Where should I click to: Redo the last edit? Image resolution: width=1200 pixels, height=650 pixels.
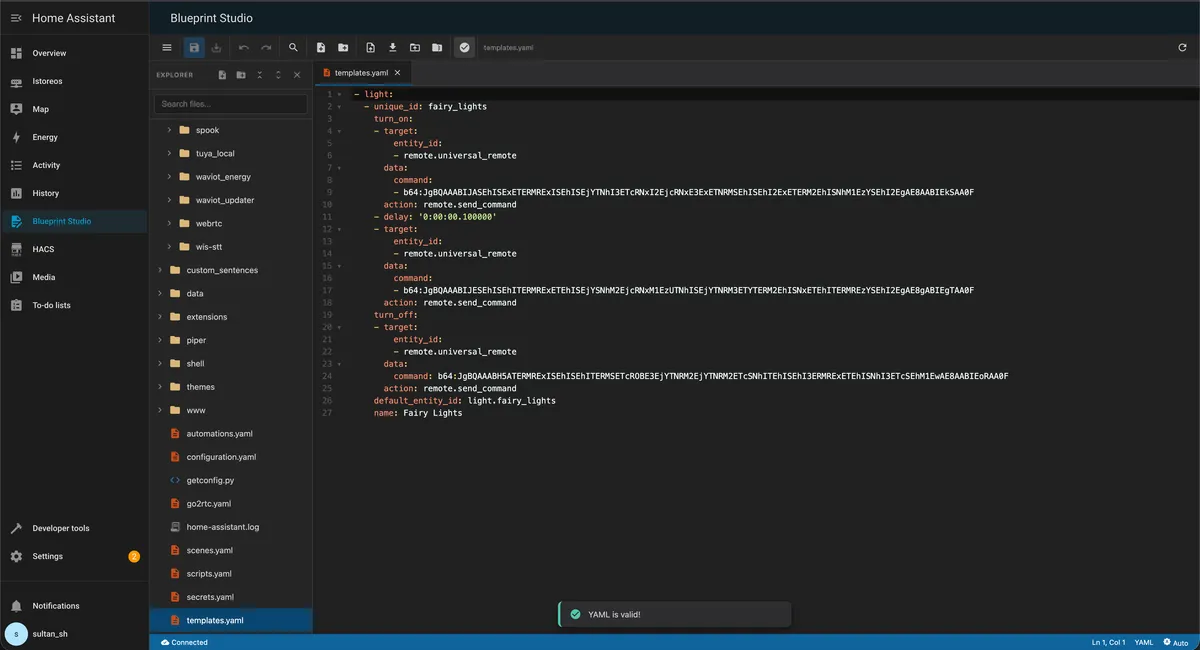(x=266, y=47)
